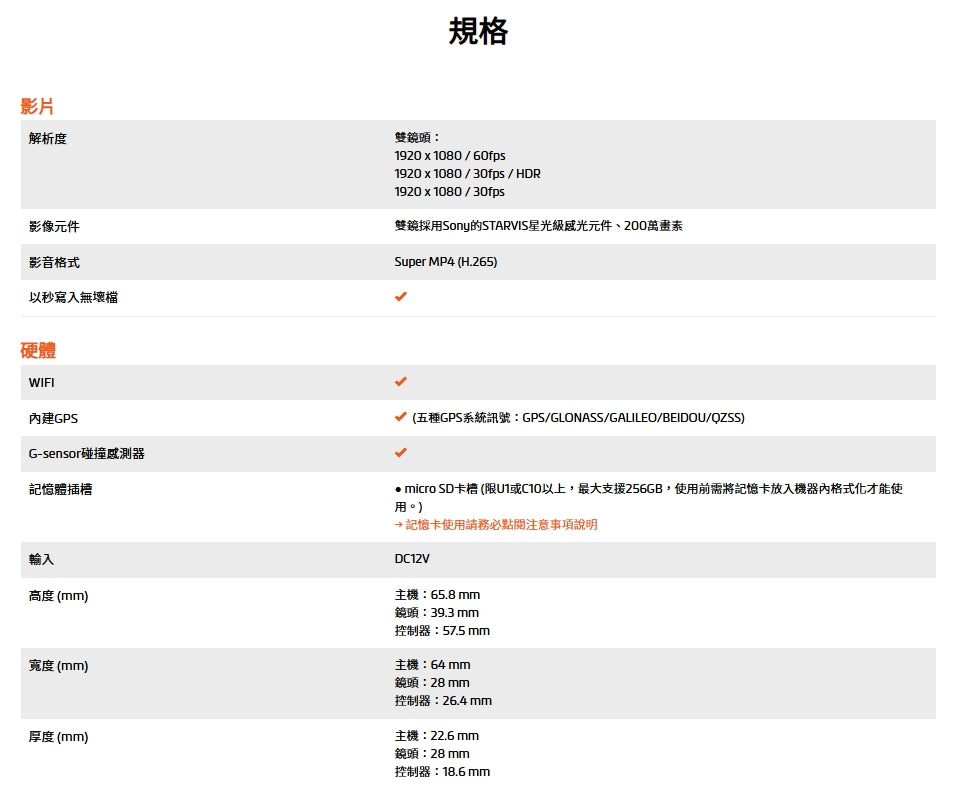Select the orange 影片 section heading
960x786 pixels.
37,106
